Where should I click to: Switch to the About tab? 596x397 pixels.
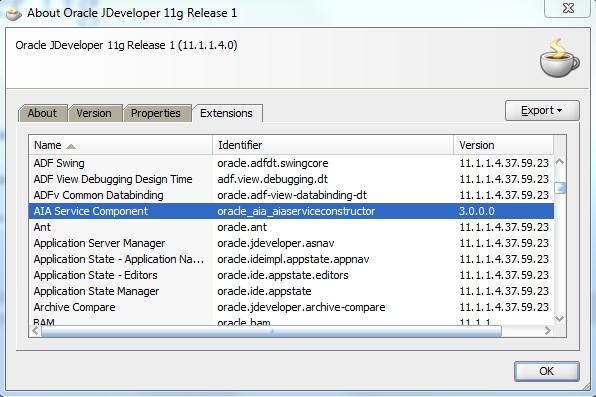[43, 113]
